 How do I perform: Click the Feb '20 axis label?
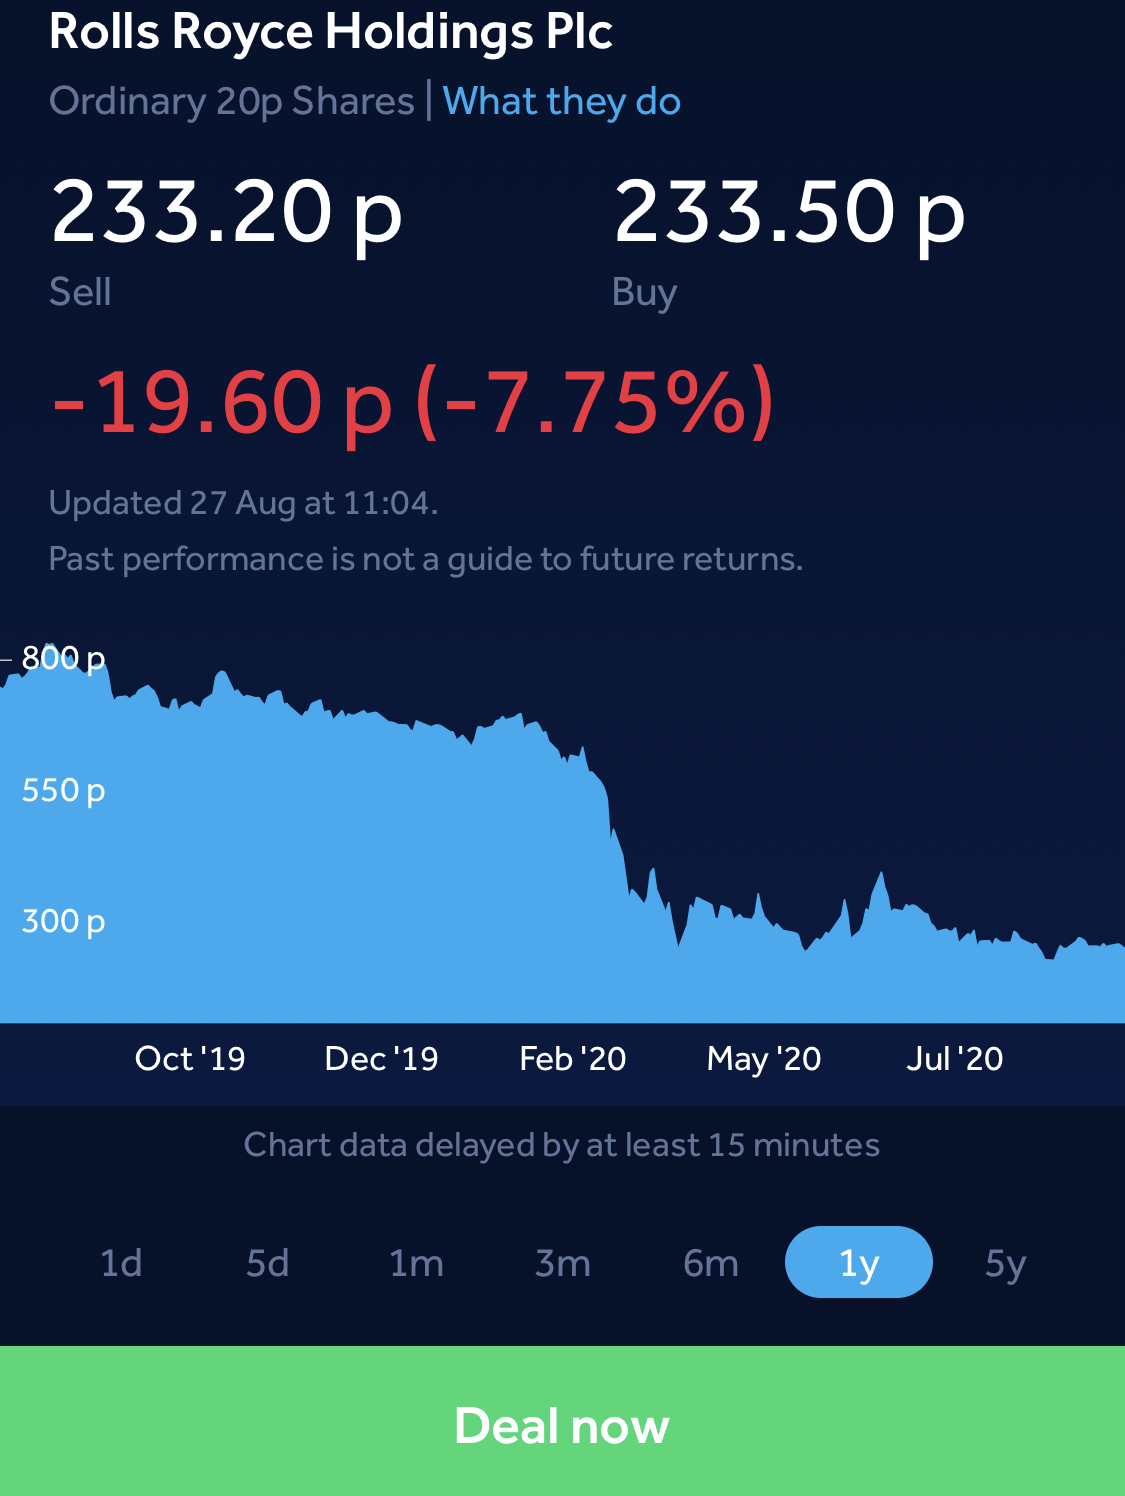click(x=572, y=1058)
